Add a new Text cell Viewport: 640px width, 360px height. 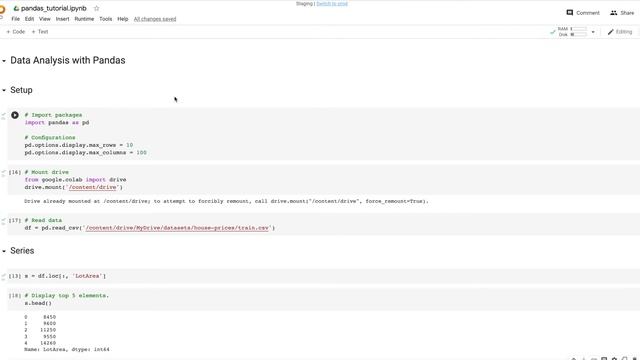point(40,31)
